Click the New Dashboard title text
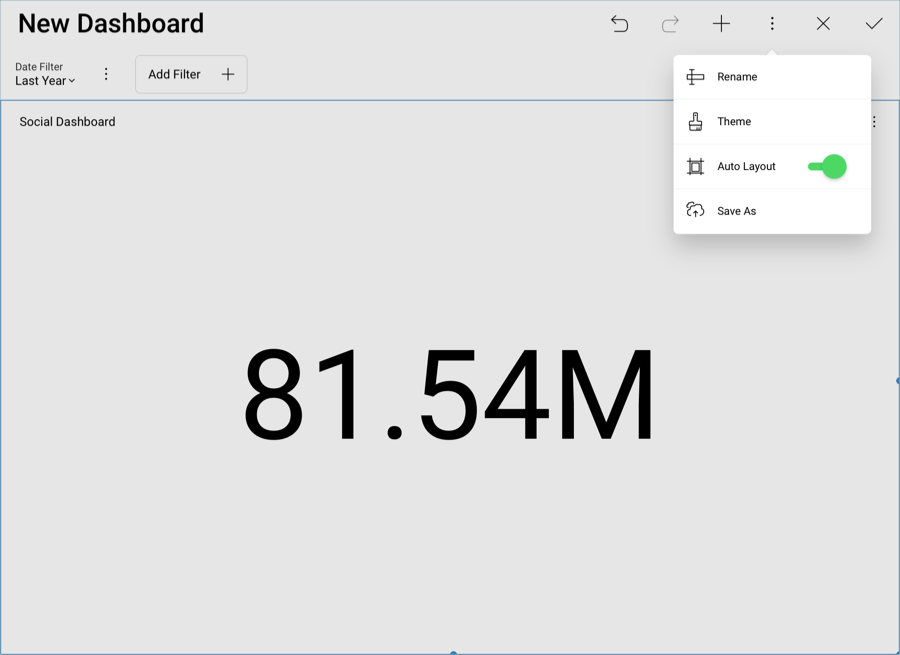900x655 pixels. point(111,24)
